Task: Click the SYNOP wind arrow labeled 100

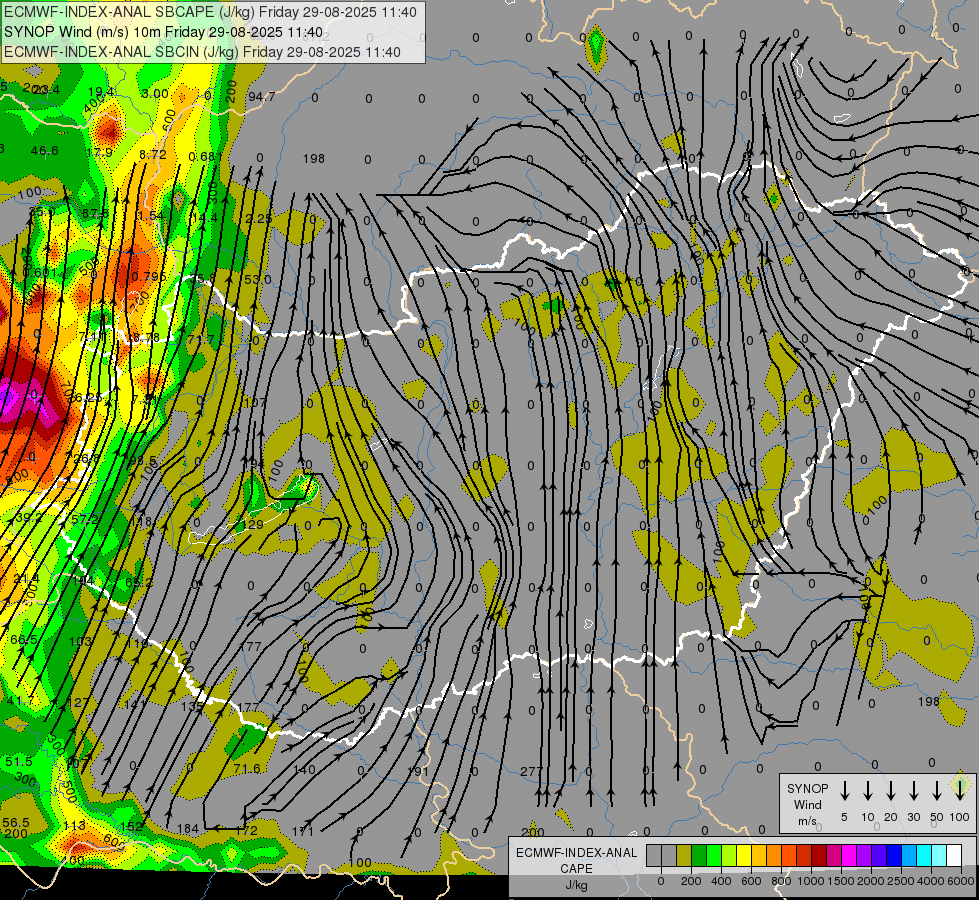Action: [x=960, y=789]
